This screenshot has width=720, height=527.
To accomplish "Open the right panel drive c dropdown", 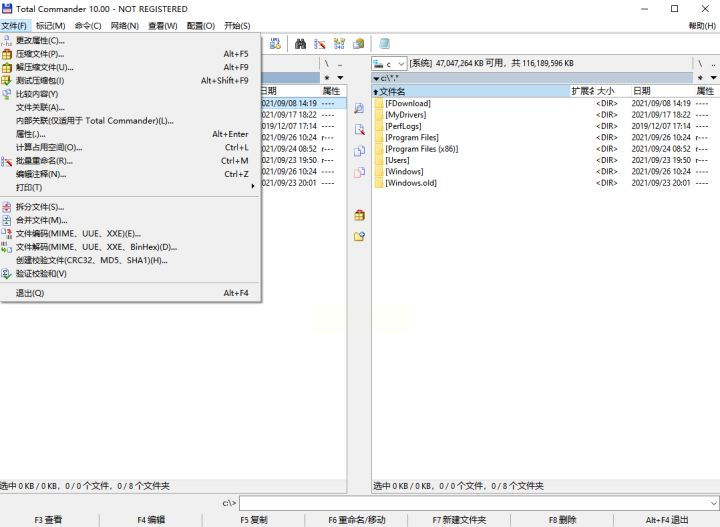I will point(389,63).
